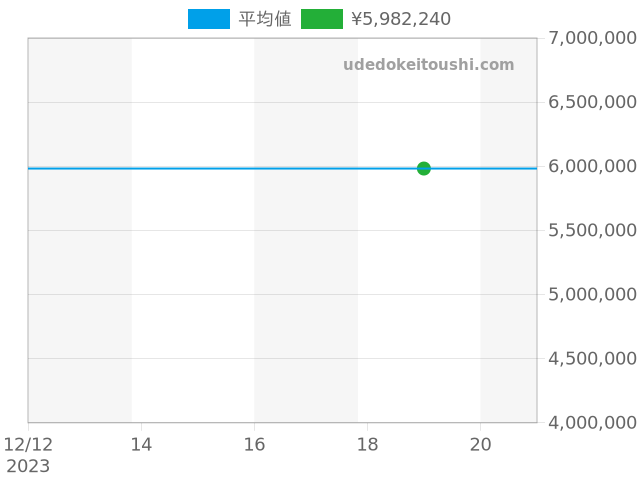Screen dimensions: 640x480
Task: Select the 12/12 date axis label
Action: click(28, 444)
